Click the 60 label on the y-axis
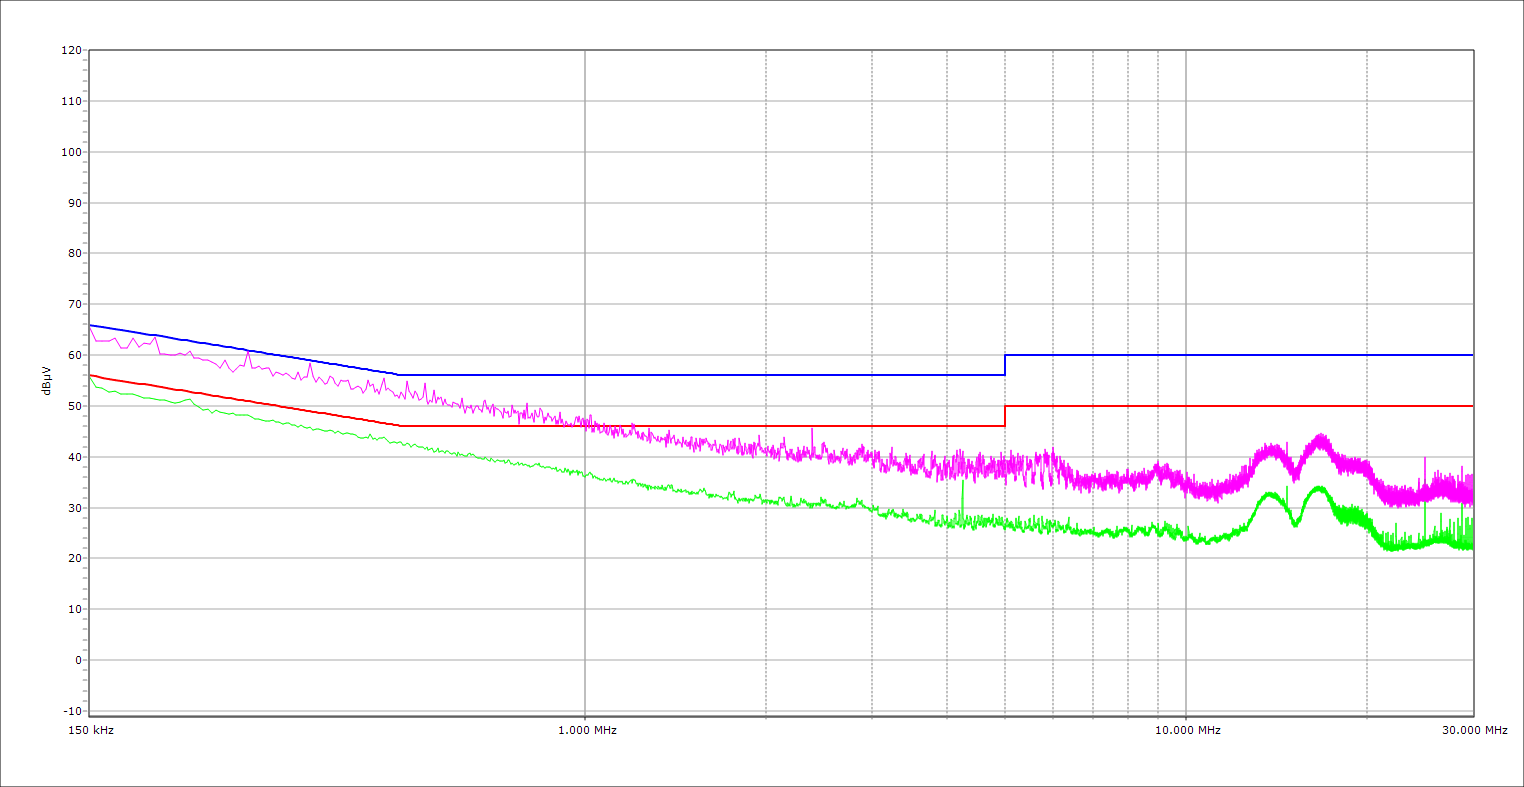 [73, 355]
